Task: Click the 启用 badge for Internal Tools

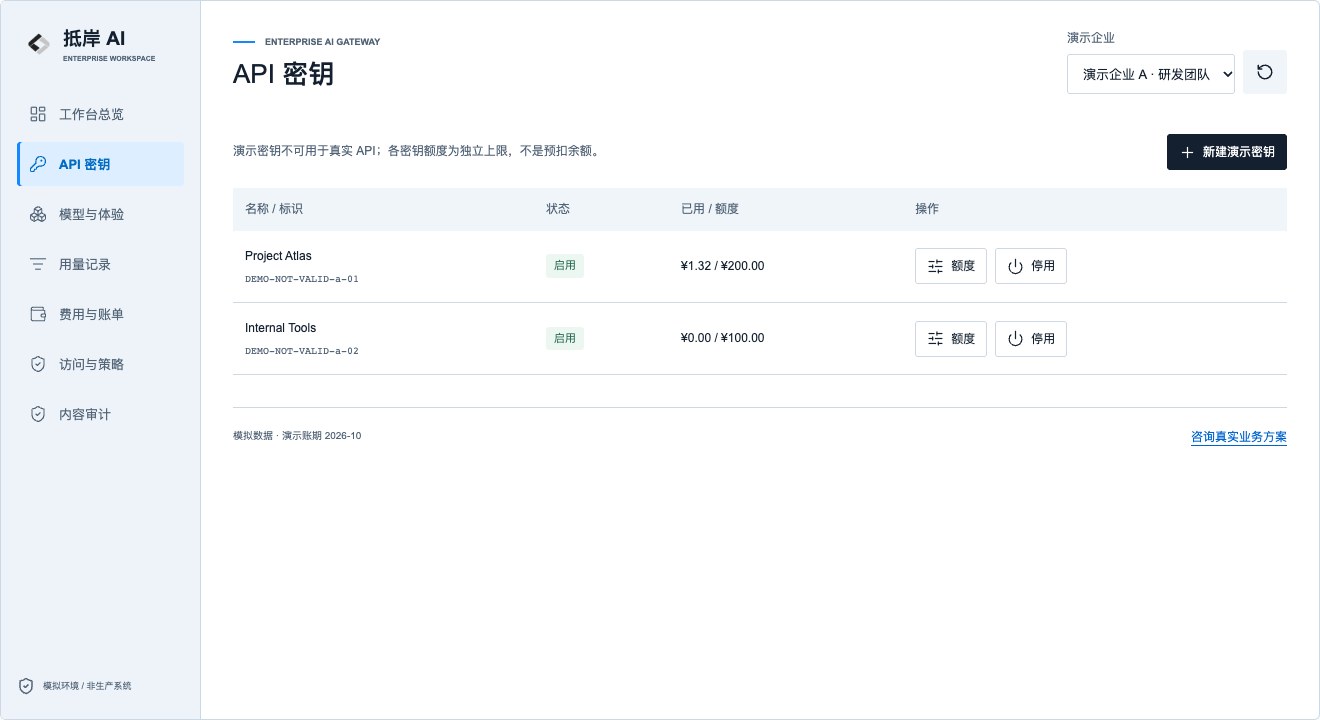Action: [x=565, y=338]
